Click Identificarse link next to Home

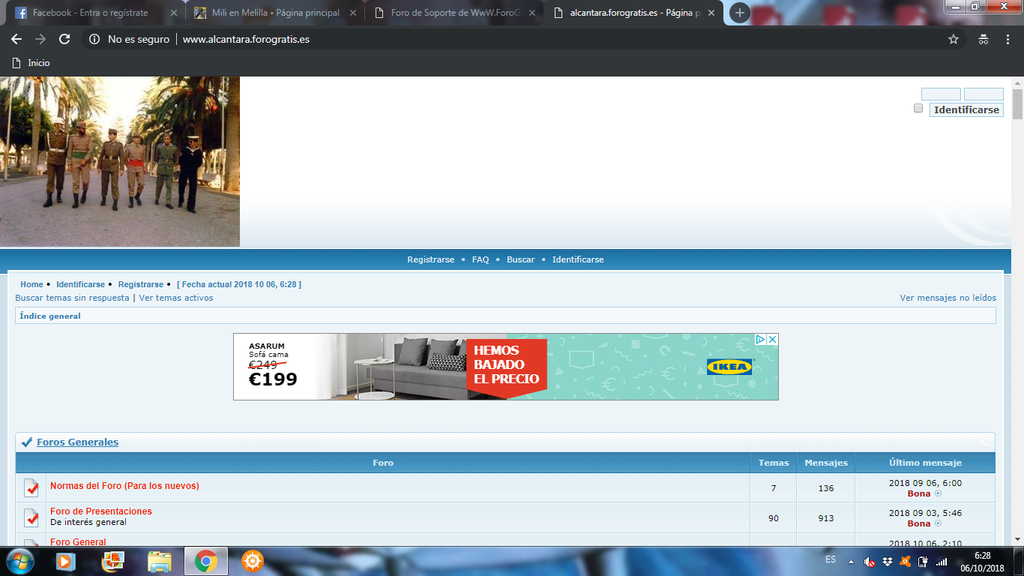tap(80, 285)
